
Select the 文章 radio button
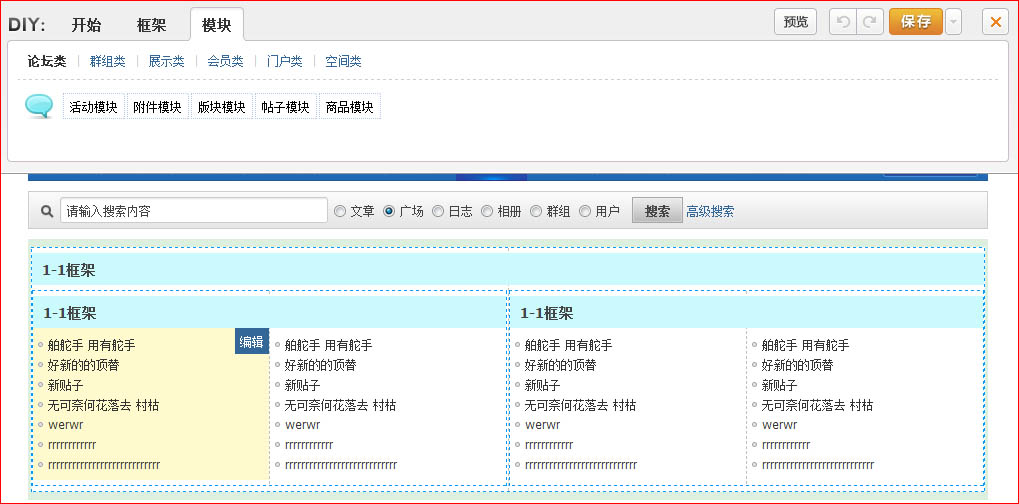coord(340,211)
